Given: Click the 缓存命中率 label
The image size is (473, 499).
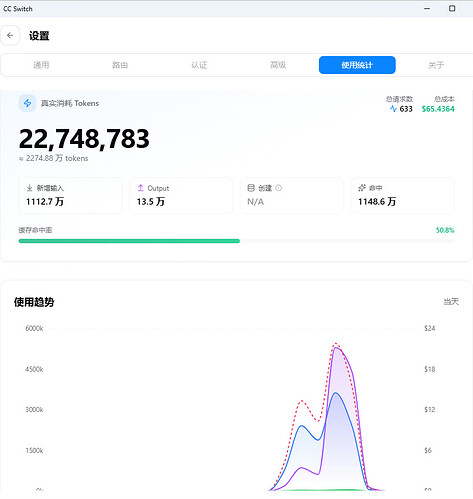Looking at the screenshot, I should coord(35,230).
